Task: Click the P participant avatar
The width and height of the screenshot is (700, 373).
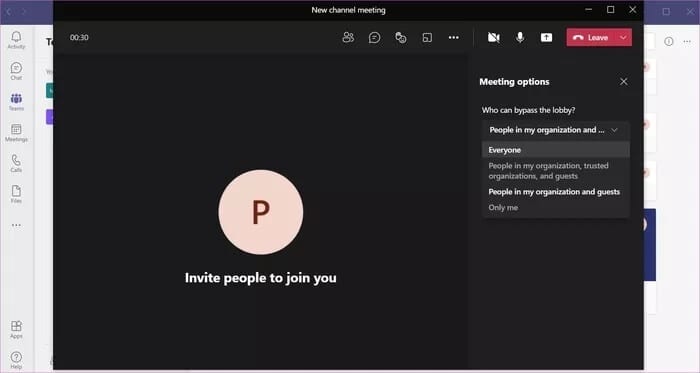Action: tap(261, 212)
